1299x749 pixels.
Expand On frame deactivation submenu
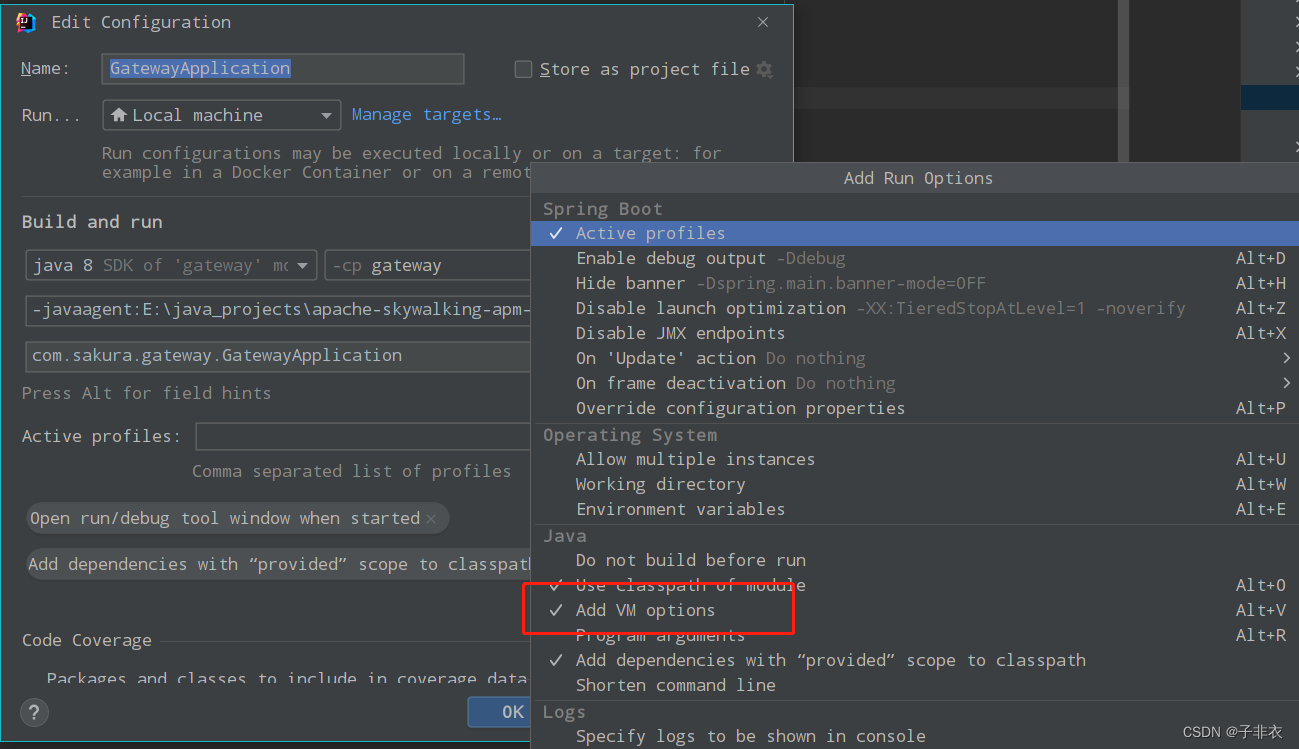[x=915, y=383]
